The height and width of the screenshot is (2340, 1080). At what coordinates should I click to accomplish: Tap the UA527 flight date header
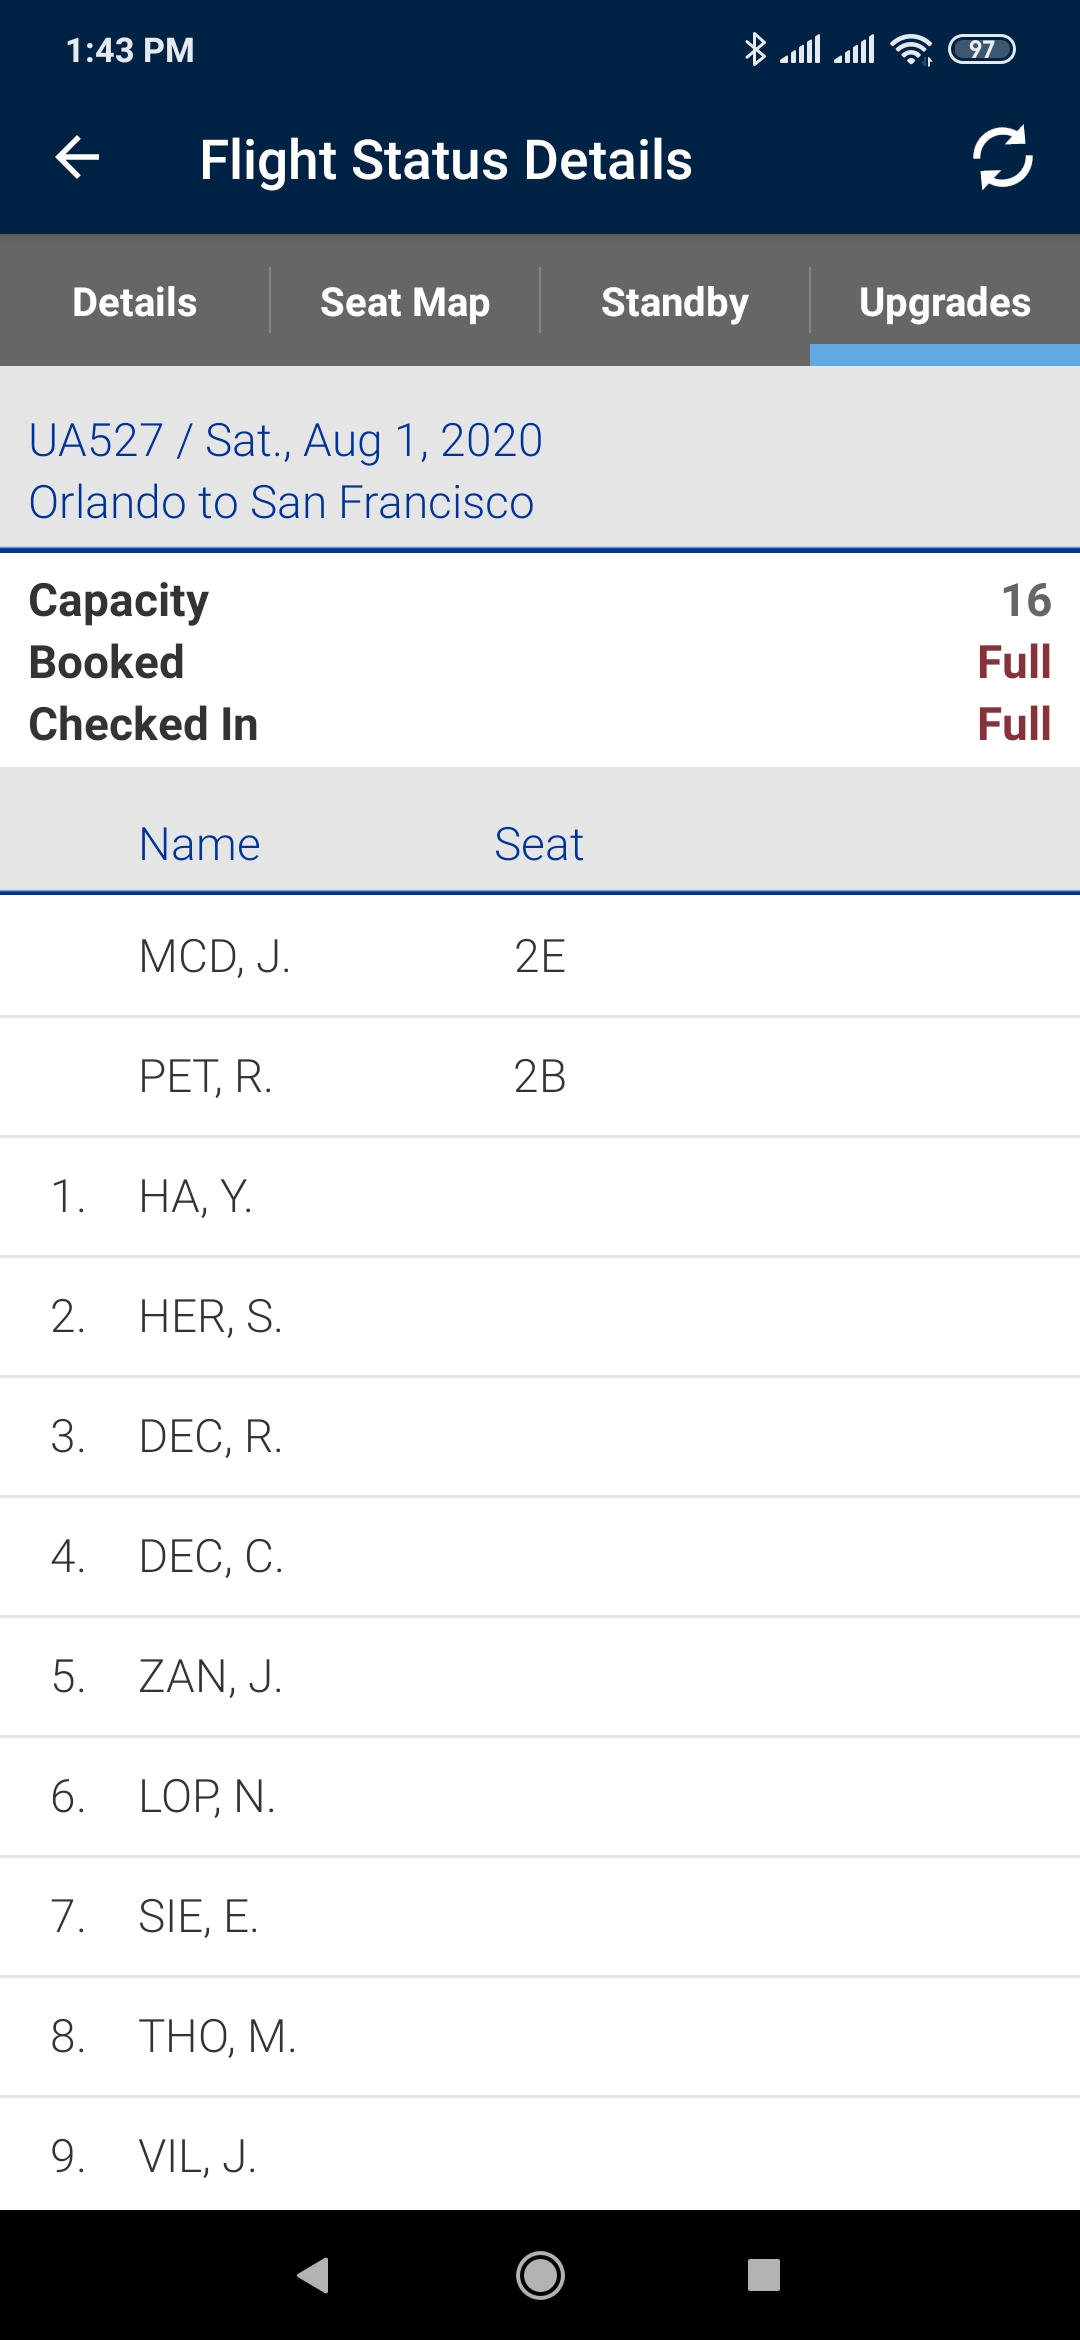[286, 440]
